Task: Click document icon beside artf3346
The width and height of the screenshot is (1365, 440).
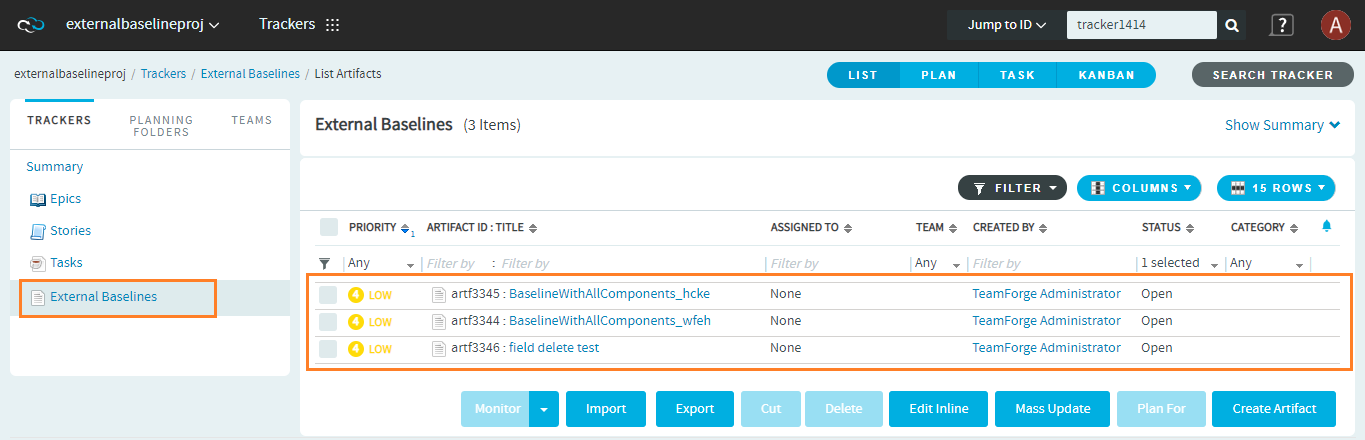Action: [x=438, y=348]
